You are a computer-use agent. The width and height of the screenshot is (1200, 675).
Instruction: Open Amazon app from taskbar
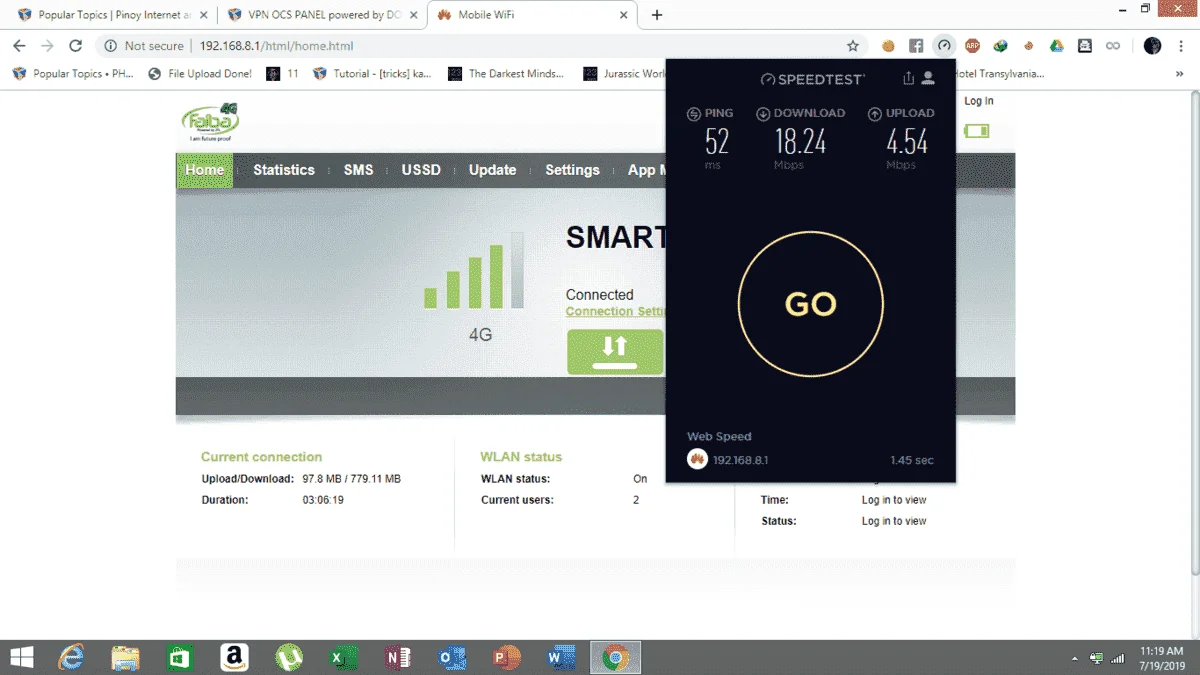click(x=234, y=657)
